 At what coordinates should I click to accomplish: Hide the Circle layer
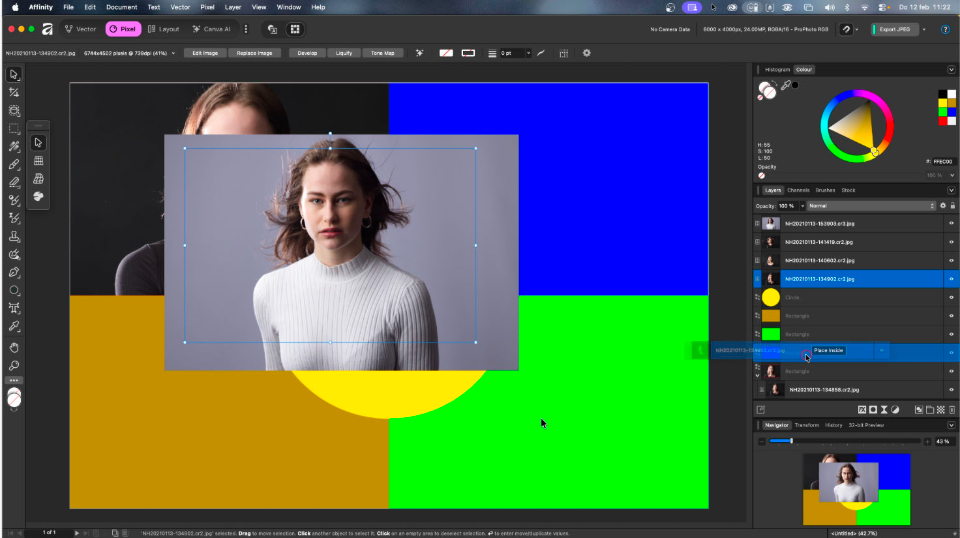(x=951, y=297)
